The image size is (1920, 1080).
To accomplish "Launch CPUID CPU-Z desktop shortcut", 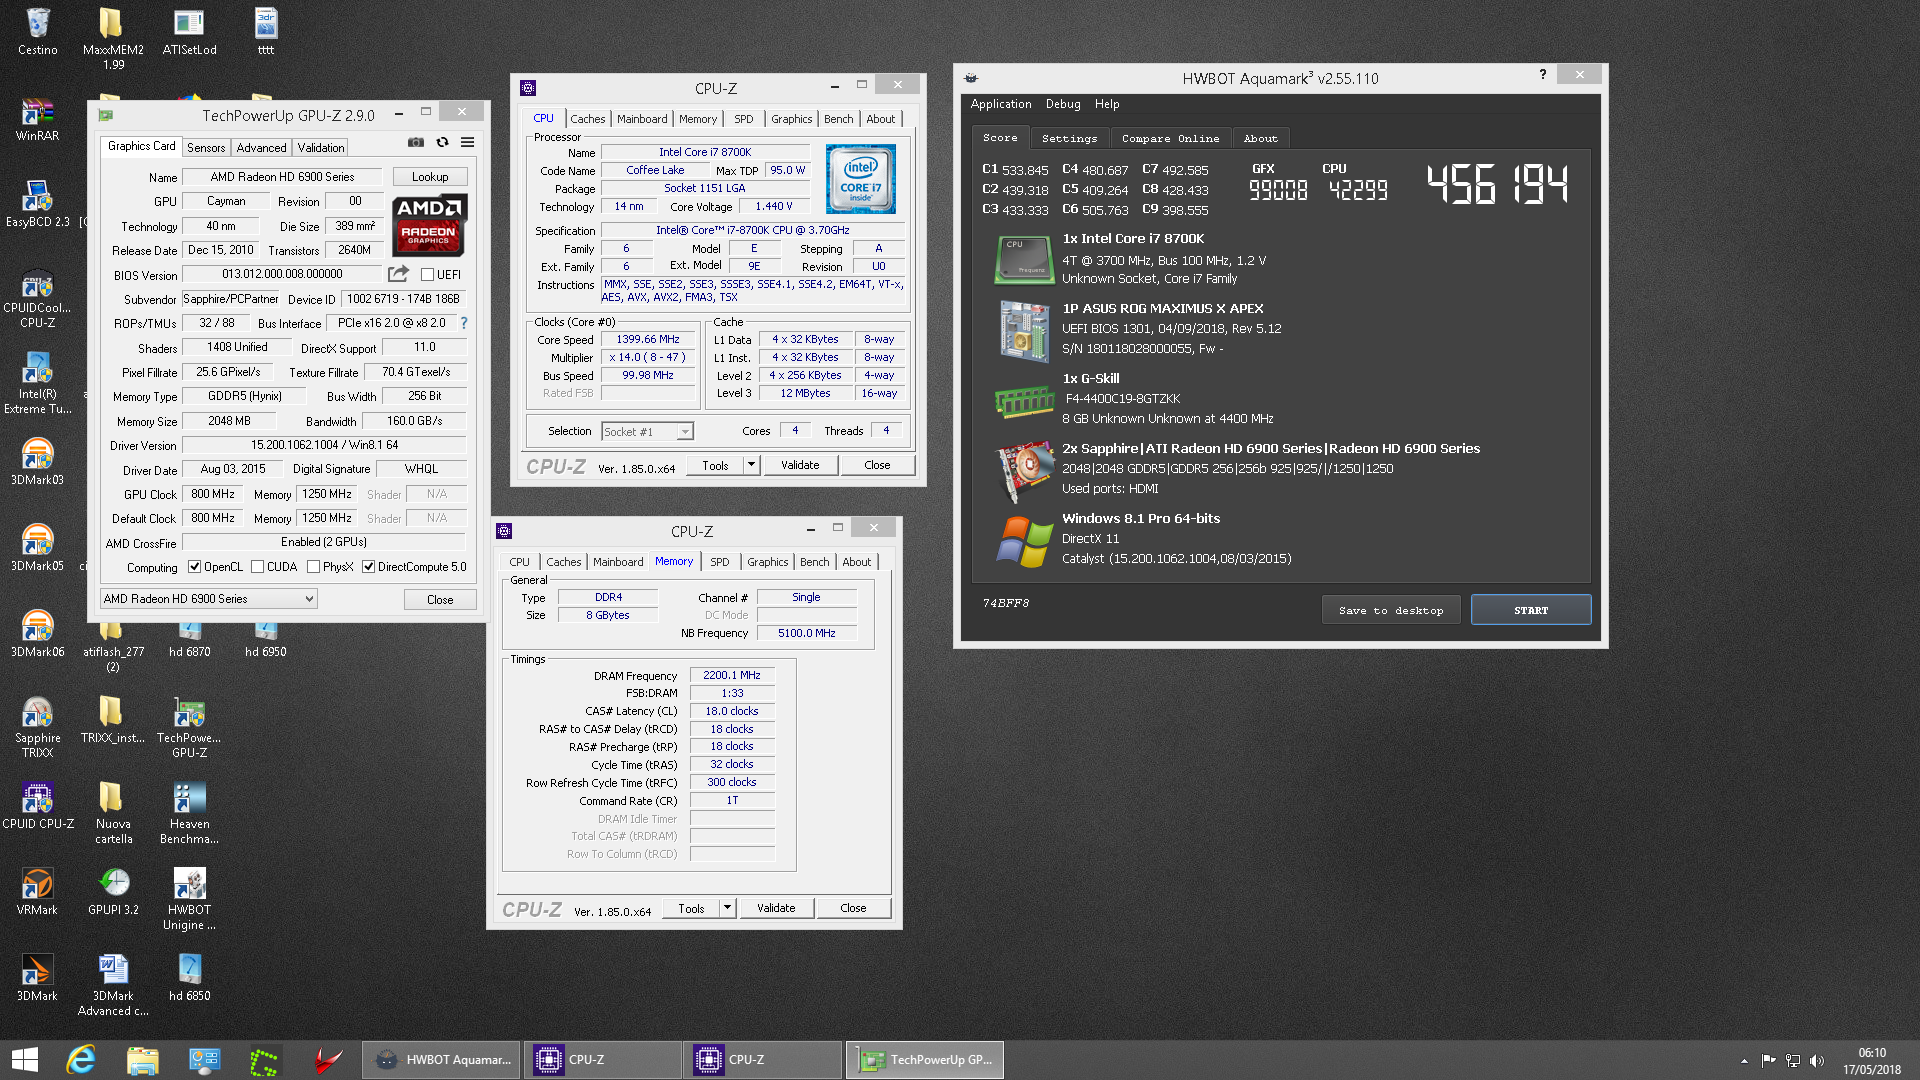I will 38,806.
